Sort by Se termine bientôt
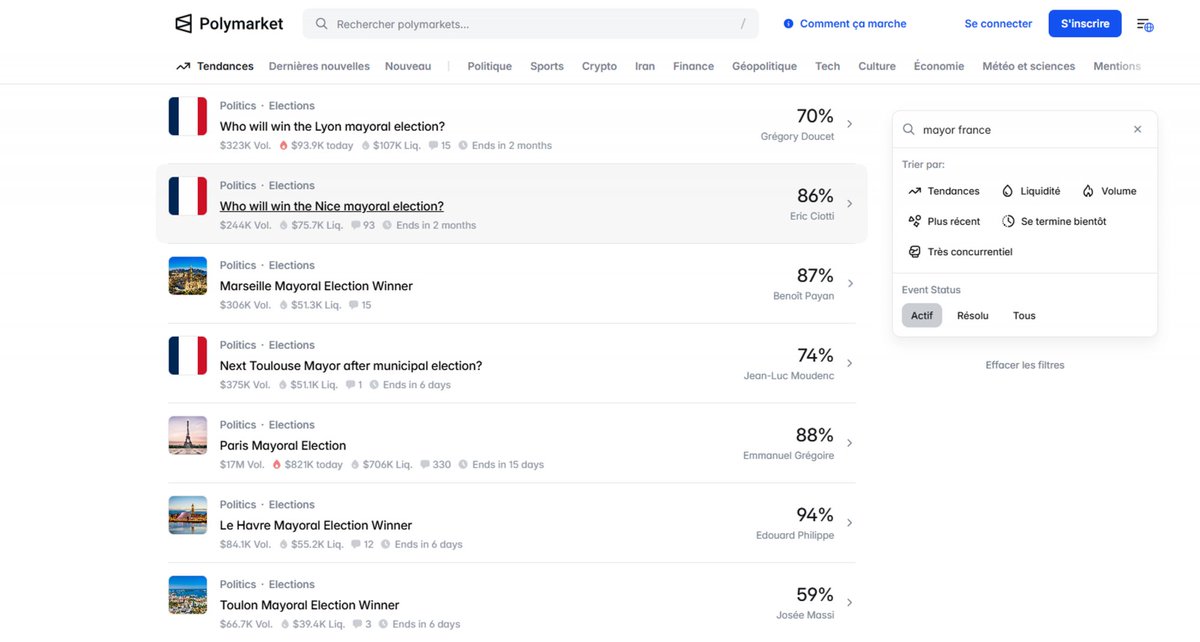Viewport: 1200px width, 642px height. 1054,221
